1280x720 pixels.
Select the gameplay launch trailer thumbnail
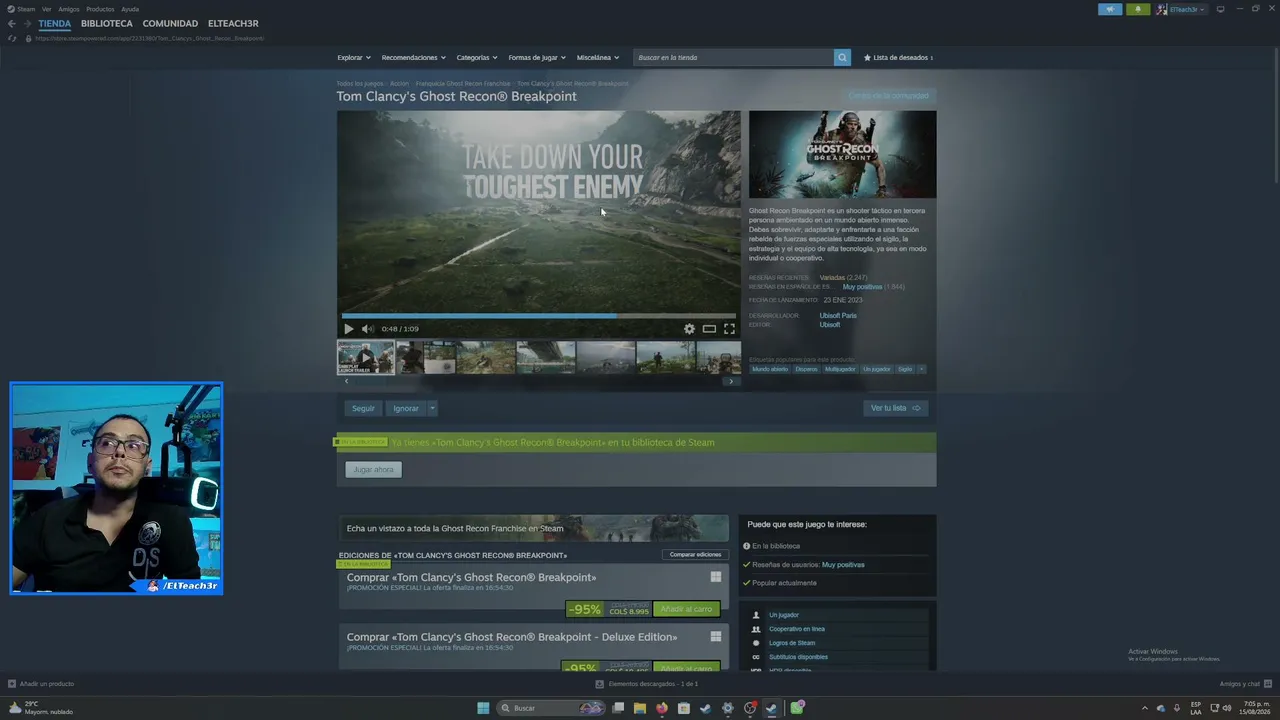coord(365,357)
